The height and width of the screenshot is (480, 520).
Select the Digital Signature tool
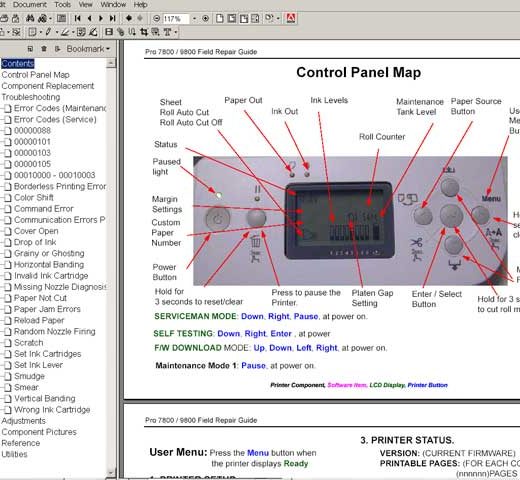point(93,32)
